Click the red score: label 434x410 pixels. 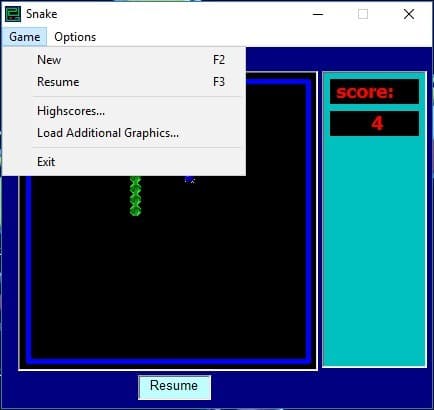365,92
